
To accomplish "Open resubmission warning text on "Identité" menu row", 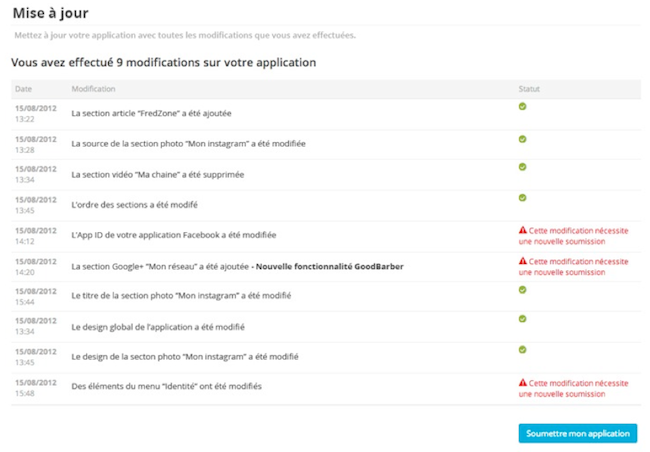I will [577, 388].
